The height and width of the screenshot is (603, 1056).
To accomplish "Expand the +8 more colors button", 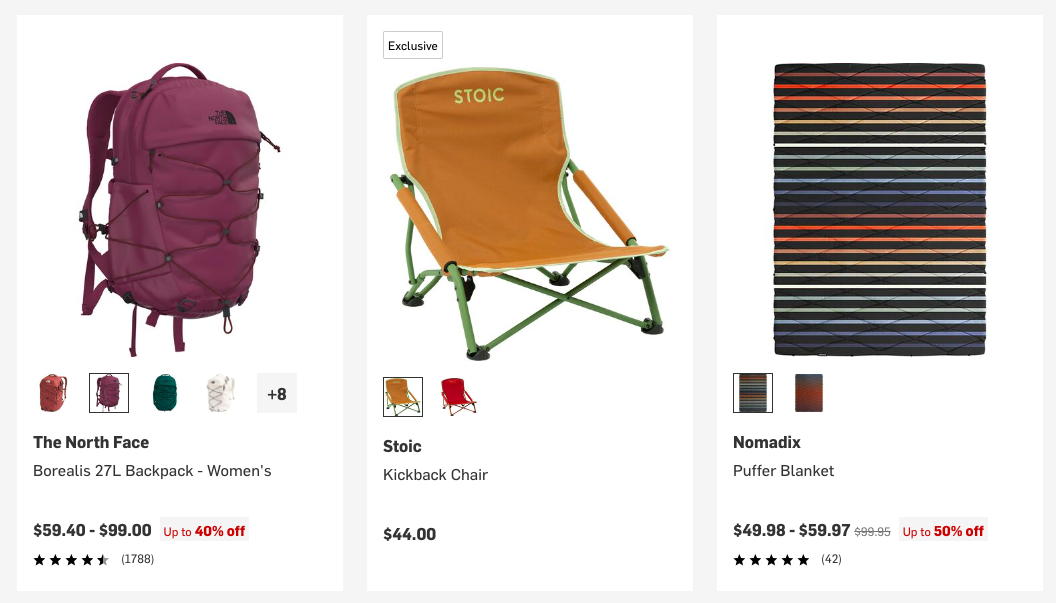I will (277, 393).
